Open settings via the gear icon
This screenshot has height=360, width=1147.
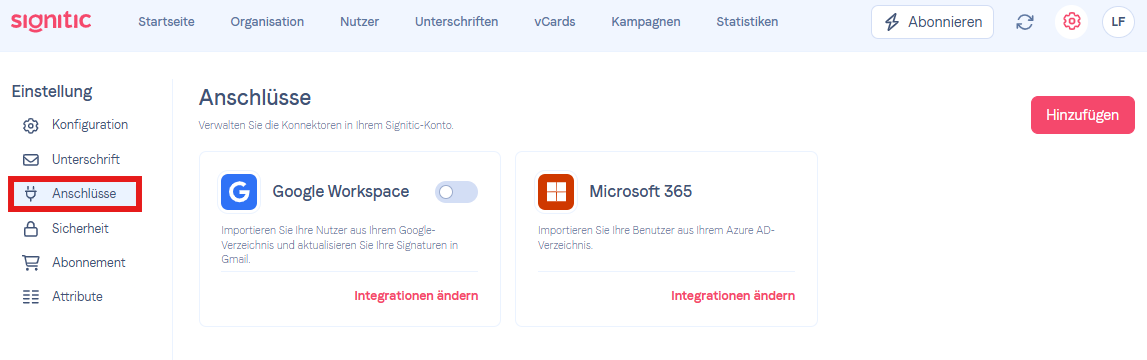click(x=1072, y=22)
